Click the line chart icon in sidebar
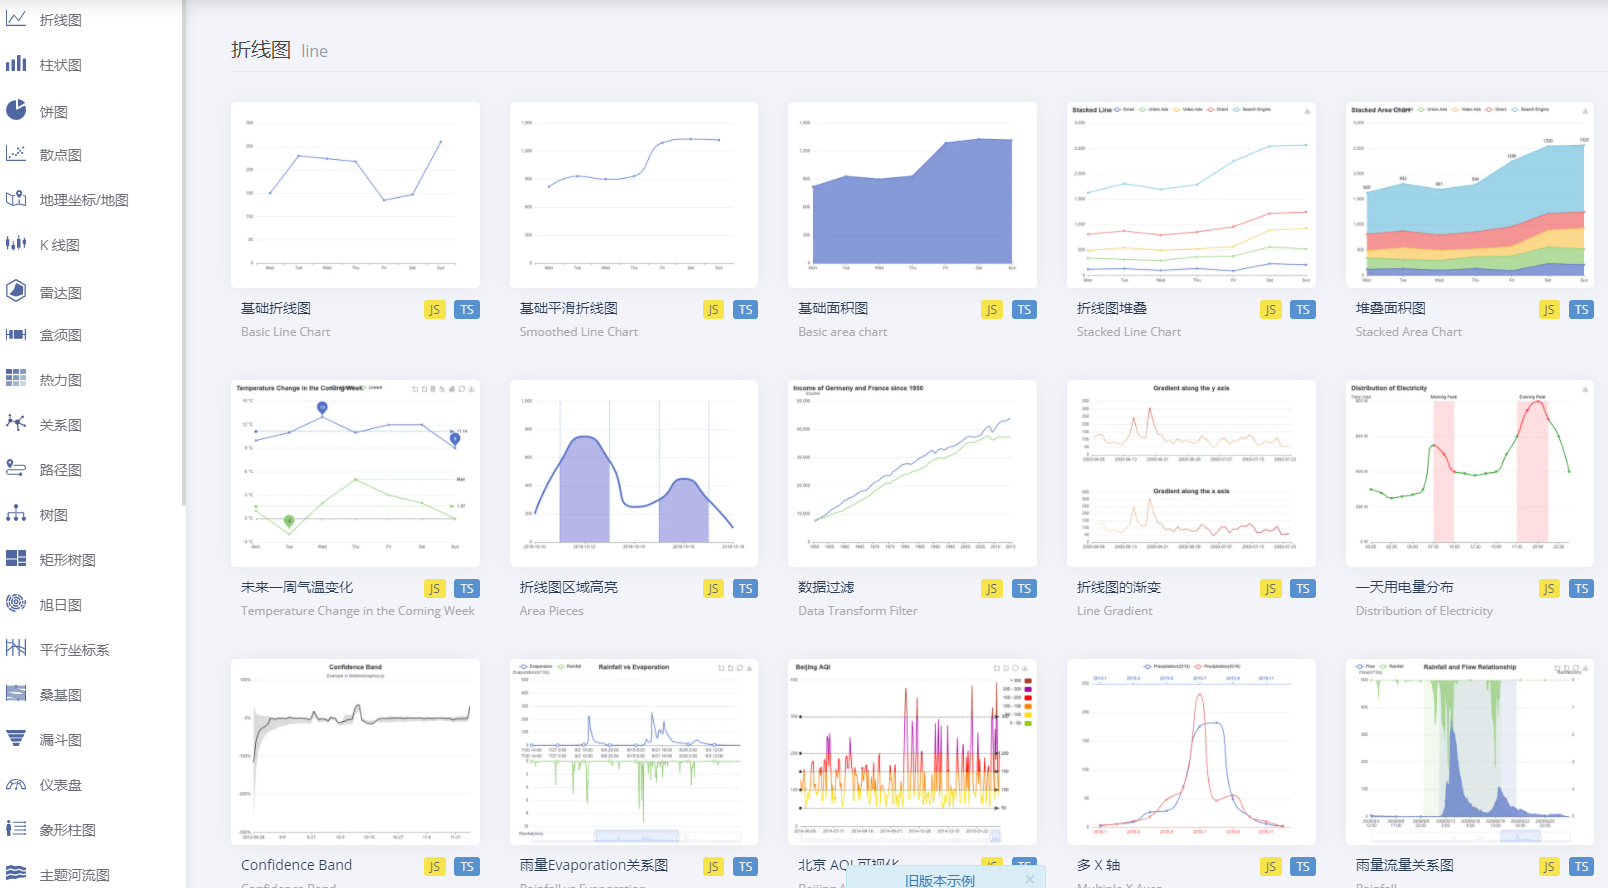The image size is (1608, 888). click(16, 19)
